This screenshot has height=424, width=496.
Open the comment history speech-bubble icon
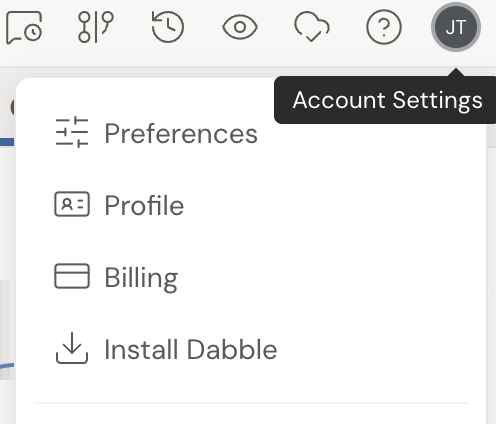pos(24,27)
